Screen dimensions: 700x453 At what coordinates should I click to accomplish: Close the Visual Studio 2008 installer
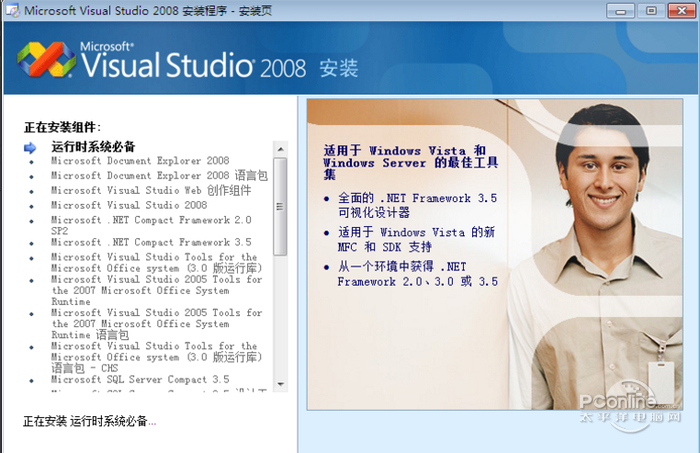coord(682,10)
